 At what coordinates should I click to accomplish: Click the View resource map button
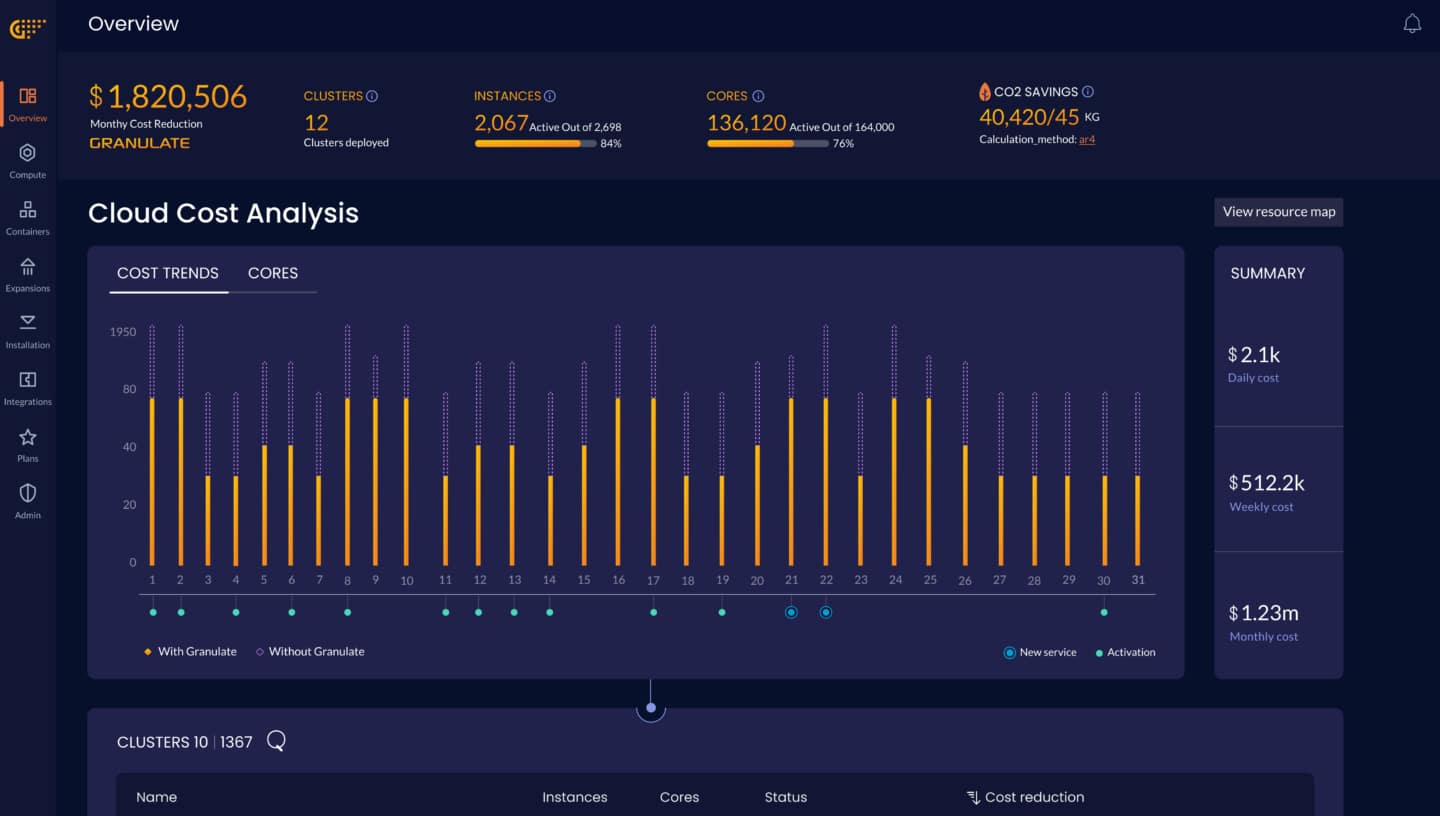[x=1279, y=212]
